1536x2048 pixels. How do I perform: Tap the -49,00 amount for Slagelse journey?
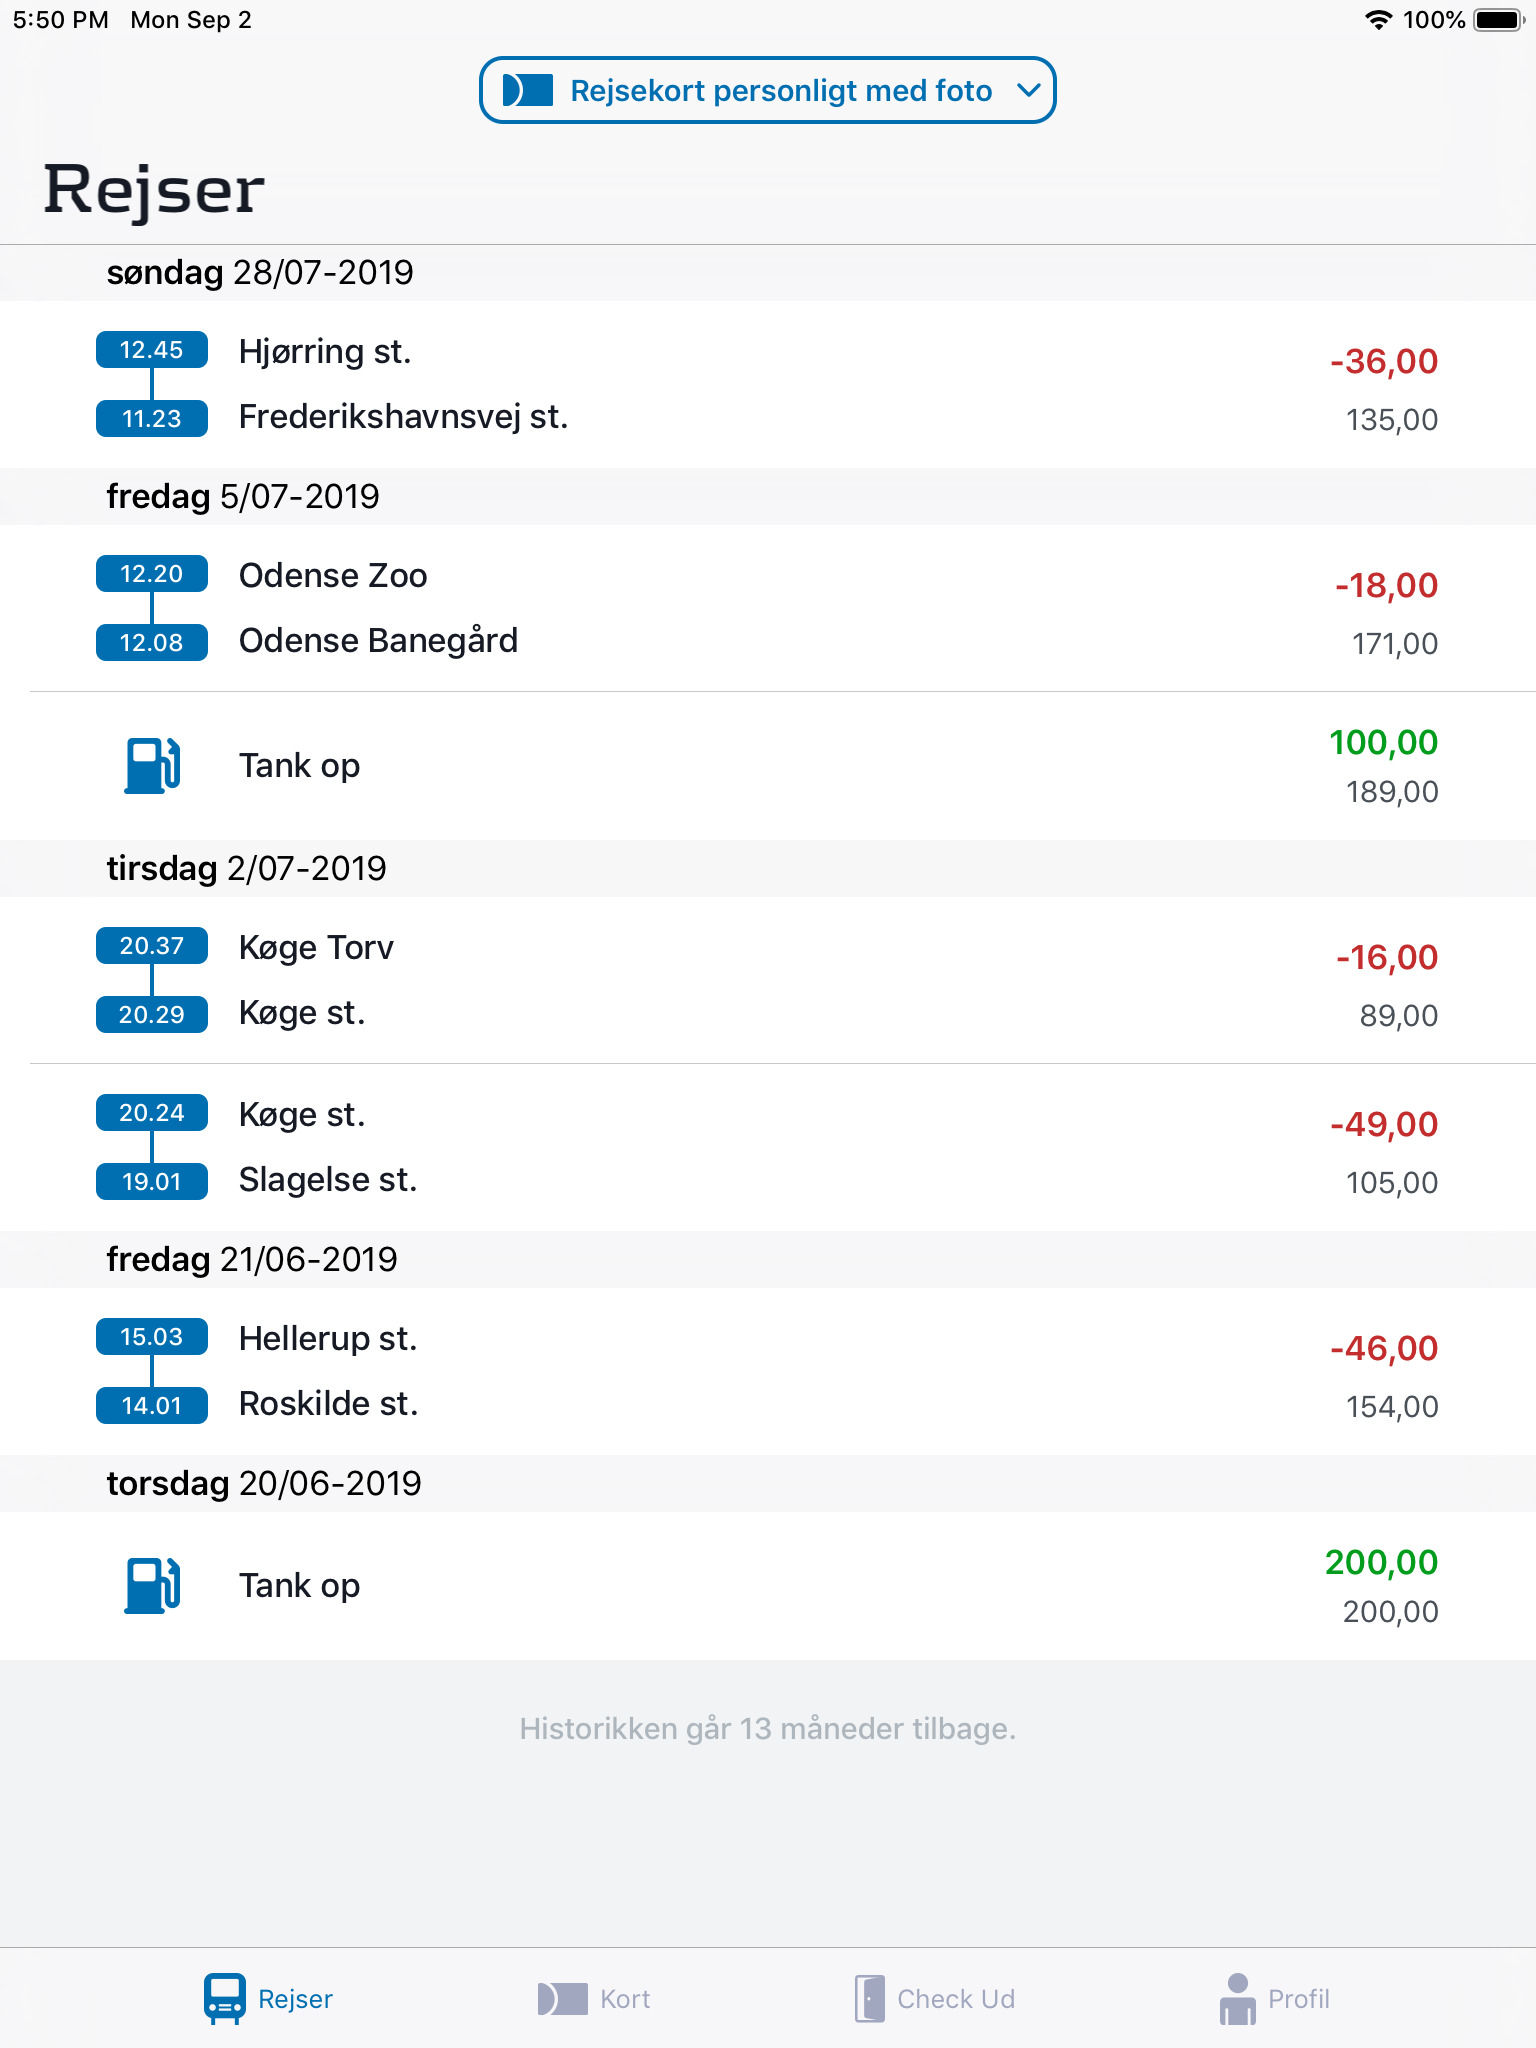1384,1124
